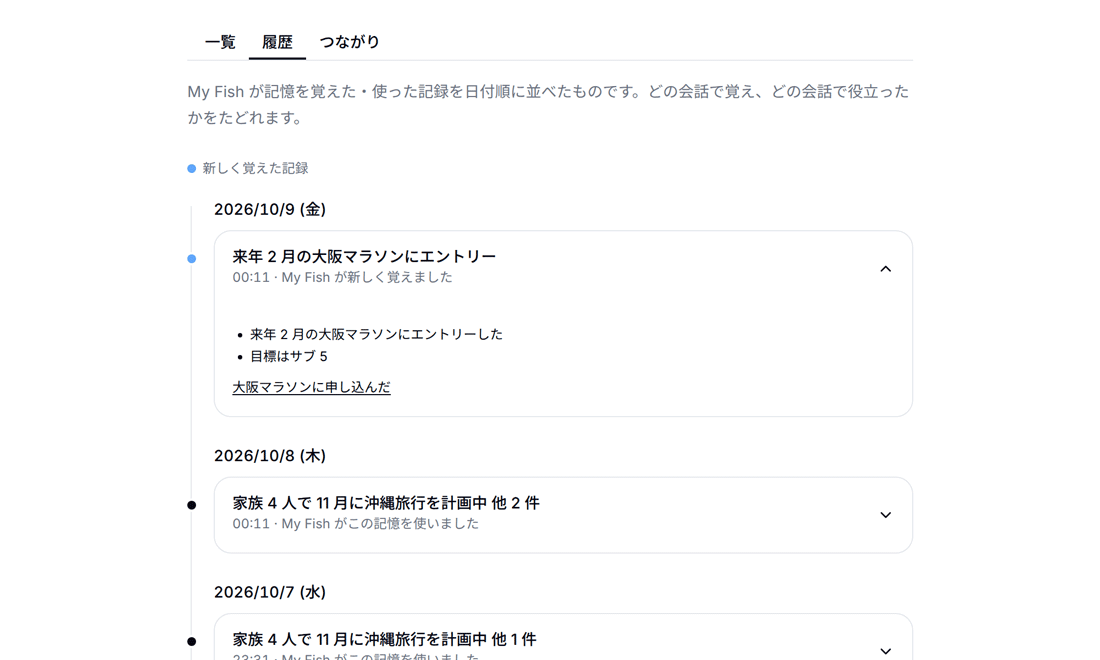Click the bullet 来年 2 月の大阪マラソンにエントリーした
Image resolution: width=1100 pixels, height=660 pixels.
click(x=377, y=335)
